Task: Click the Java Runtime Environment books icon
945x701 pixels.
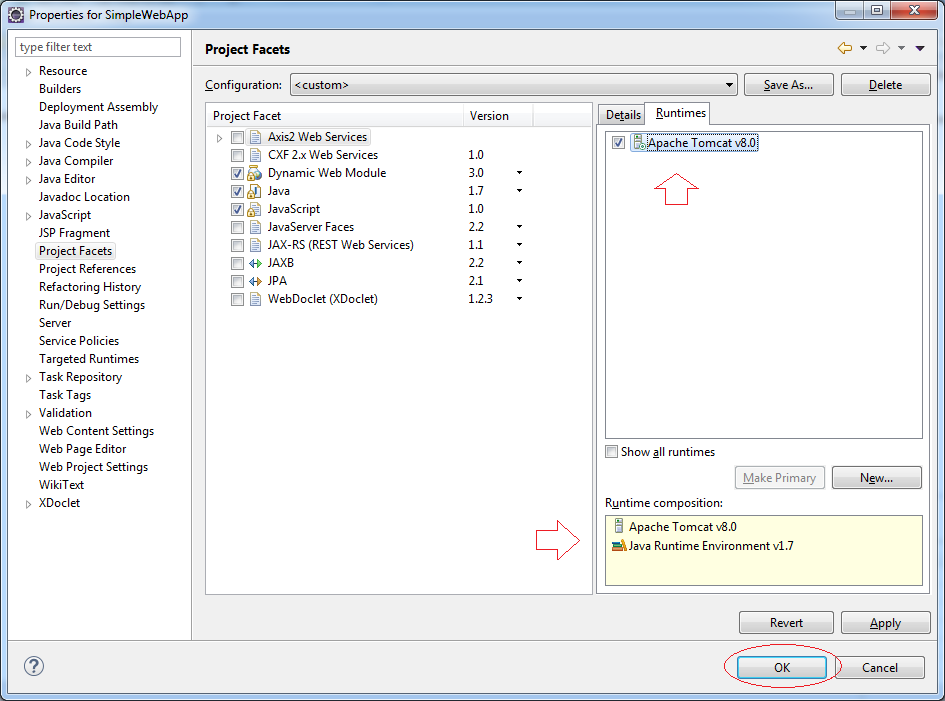Action: (619, 545)
